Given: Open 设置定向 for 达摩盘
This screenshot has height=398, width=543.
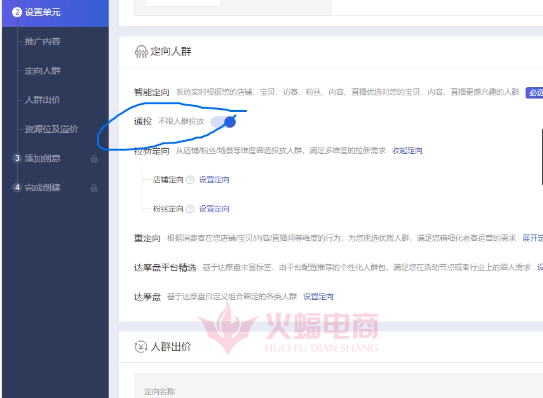Looking at the screenshot, I should (x=318, y=297).
